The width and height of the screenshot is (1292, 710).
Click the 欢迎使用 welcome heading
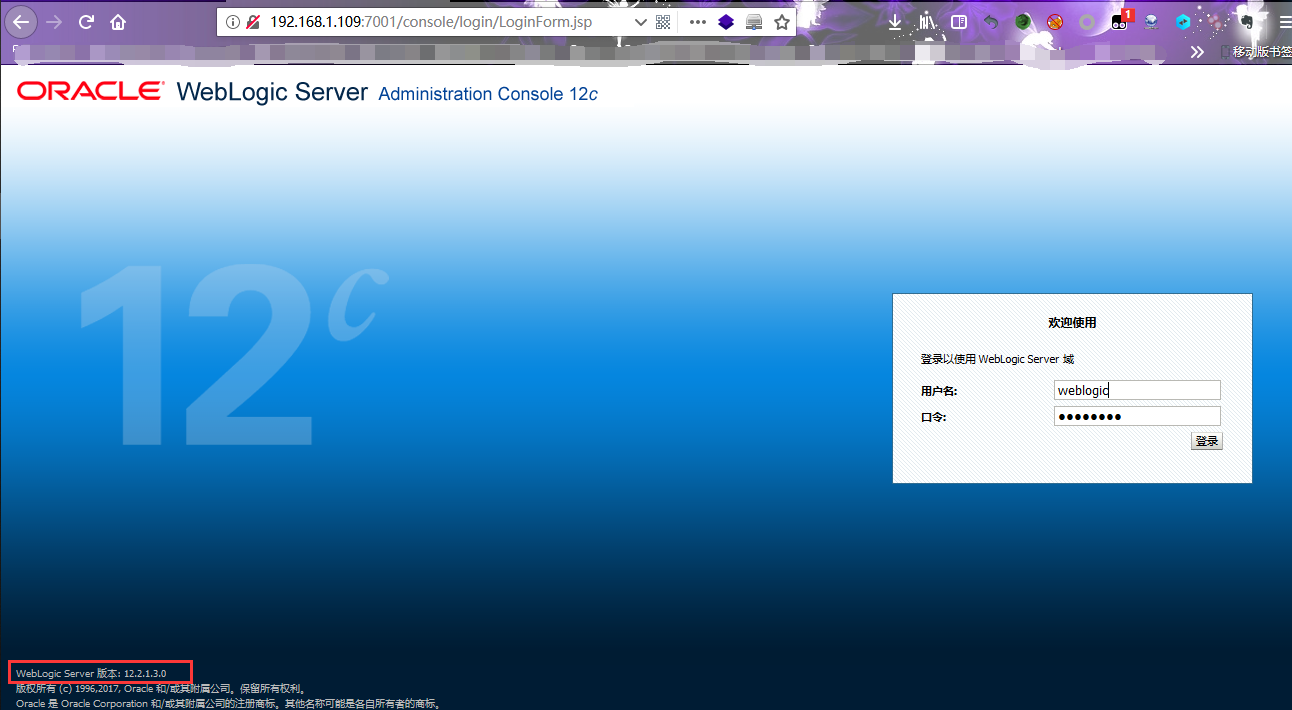pos(1072,323)
